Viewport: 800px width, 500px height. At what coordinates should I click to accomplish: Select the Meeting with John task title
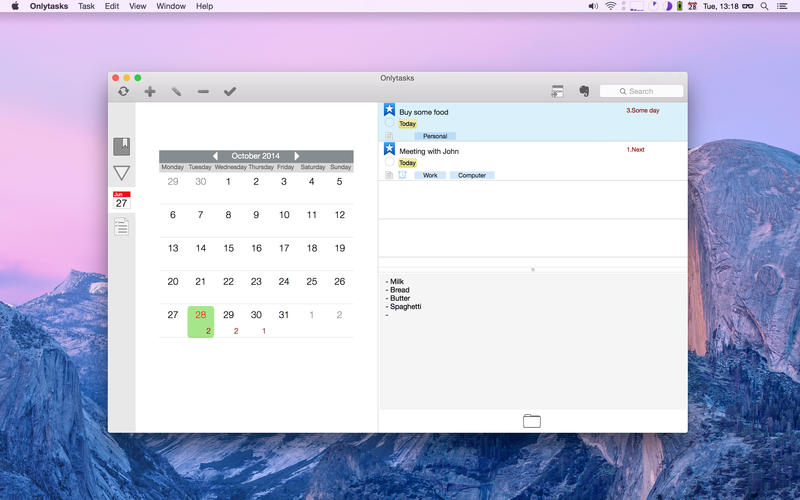pyautogui.click(x=429, y=151)
